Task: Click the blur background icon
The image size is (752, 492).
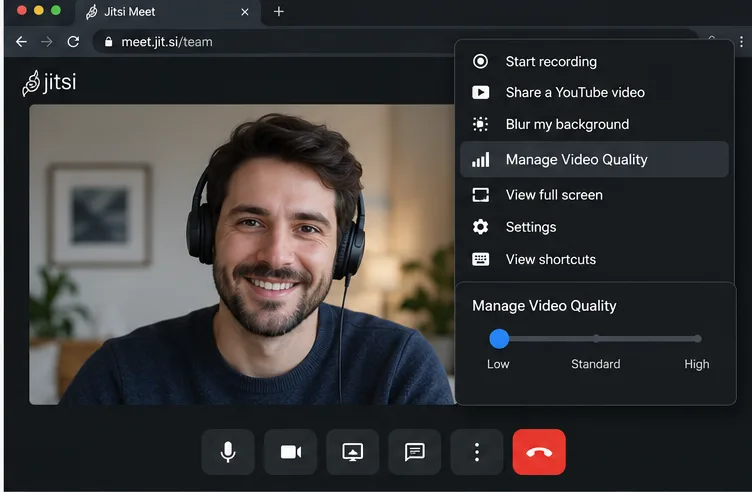Action: coord(480,124)
